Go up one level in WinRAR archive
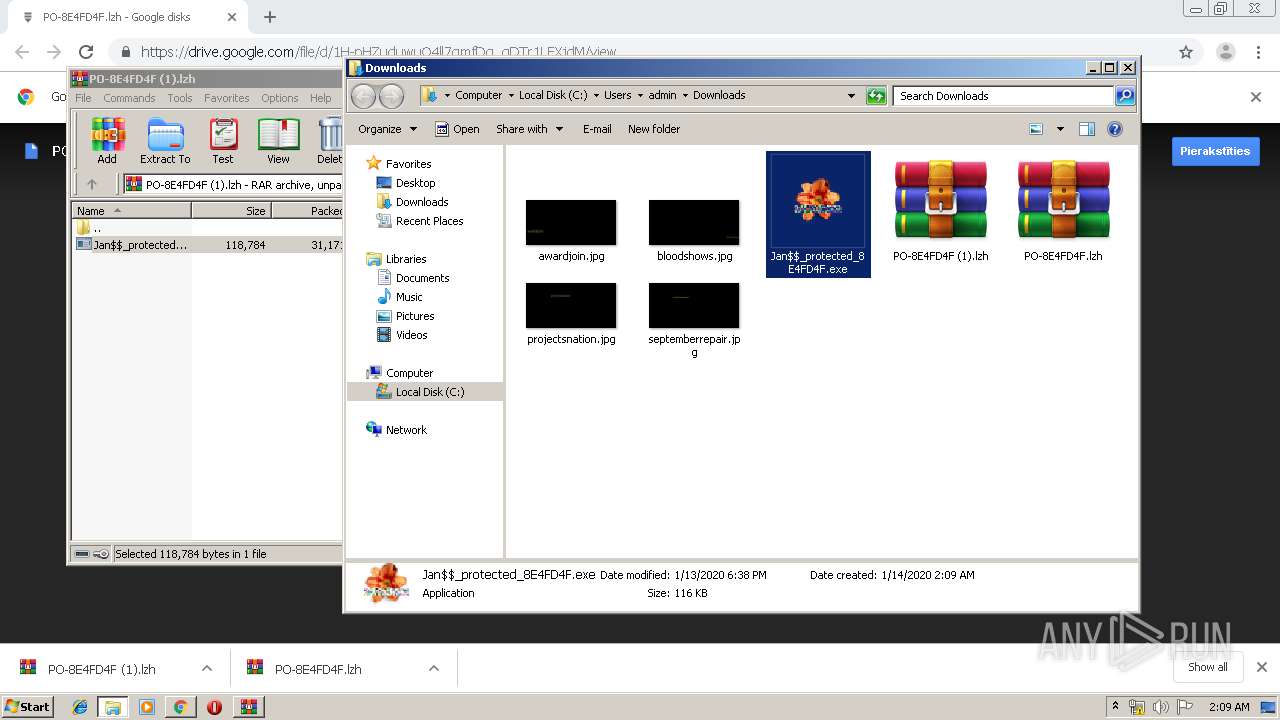 click(x=92, y=184)
